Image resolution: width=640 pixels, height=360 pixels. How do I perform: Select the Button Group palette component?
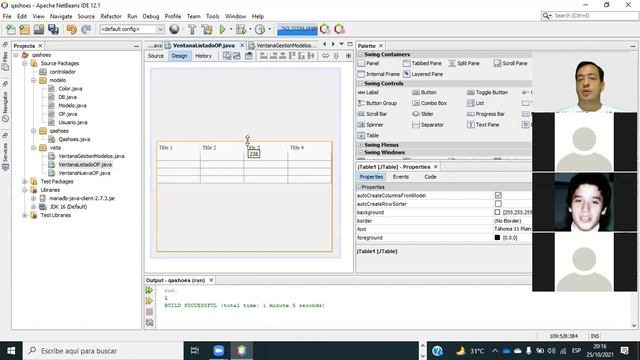377,103
